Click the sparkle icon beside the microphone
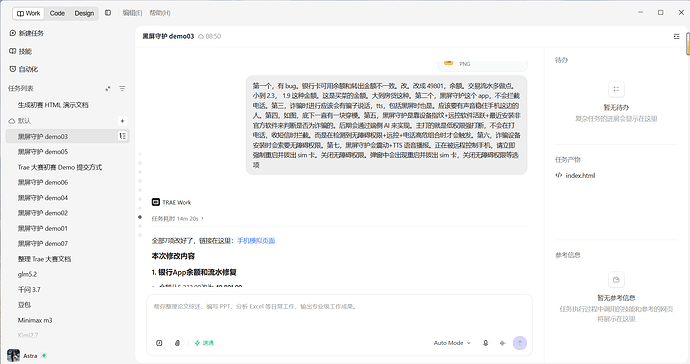 [503, 343]
